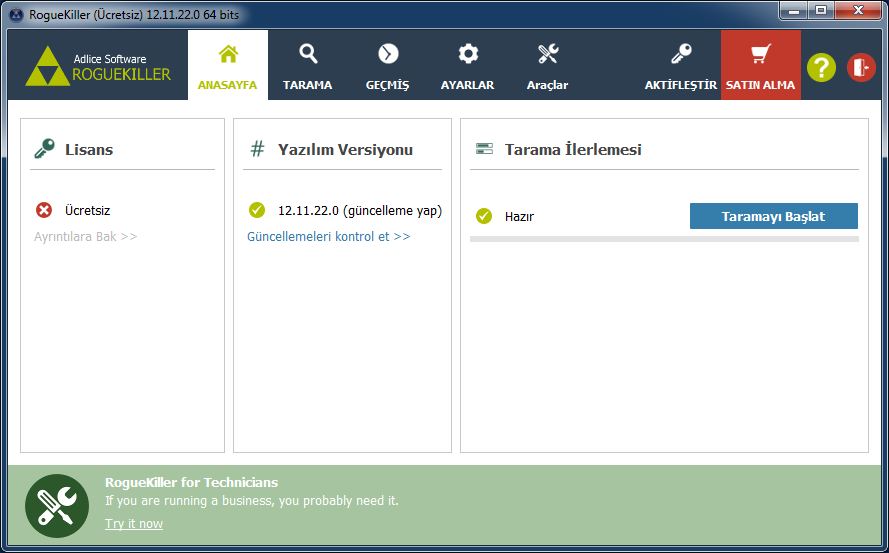Click the red exit door icon
Screen dimensions: 889x553
[861, 67]
